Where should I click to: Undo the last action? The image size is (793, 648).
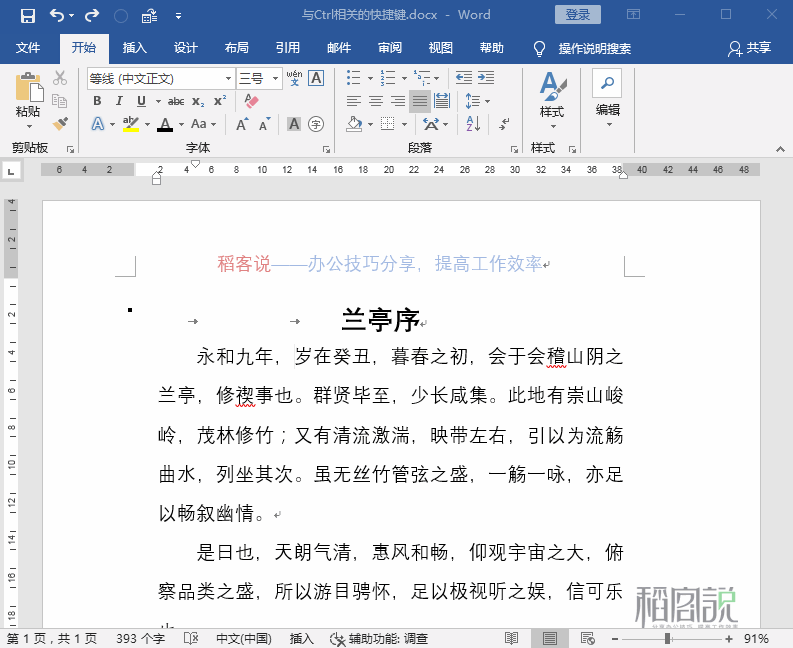[57, 16]
